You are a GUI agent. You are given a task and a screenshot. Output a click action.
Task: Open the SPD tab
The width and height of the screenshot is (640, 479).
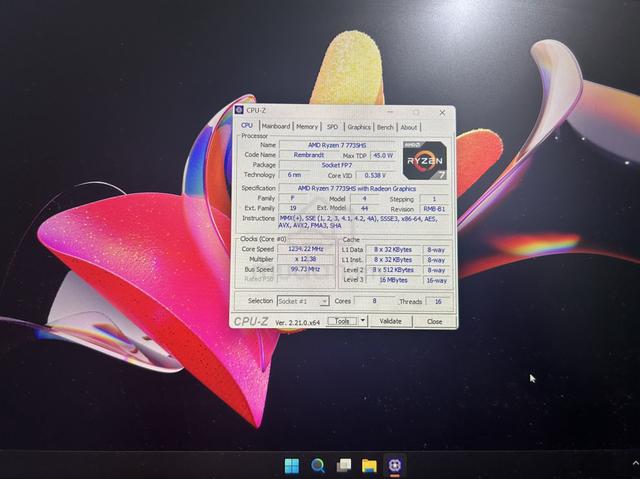(x=333, y=127)
